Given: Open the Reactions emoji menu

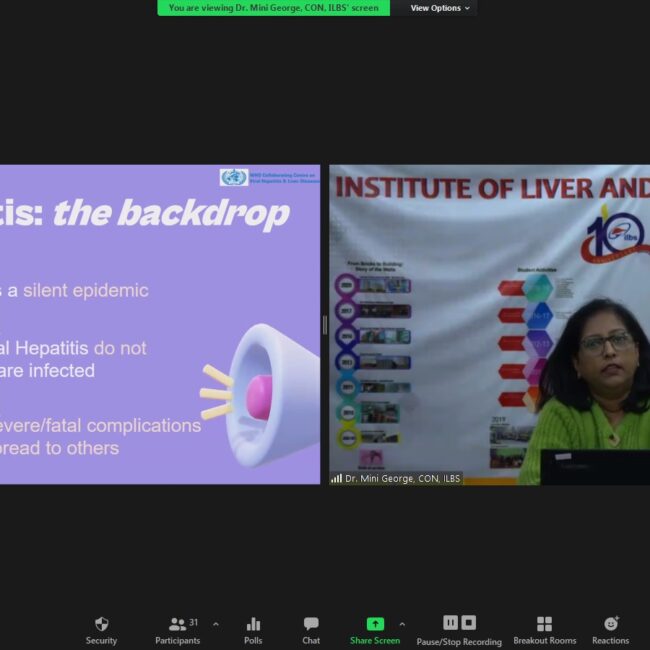Looking at the screenshot, I should pyautogui.click(x=610, y=624).
